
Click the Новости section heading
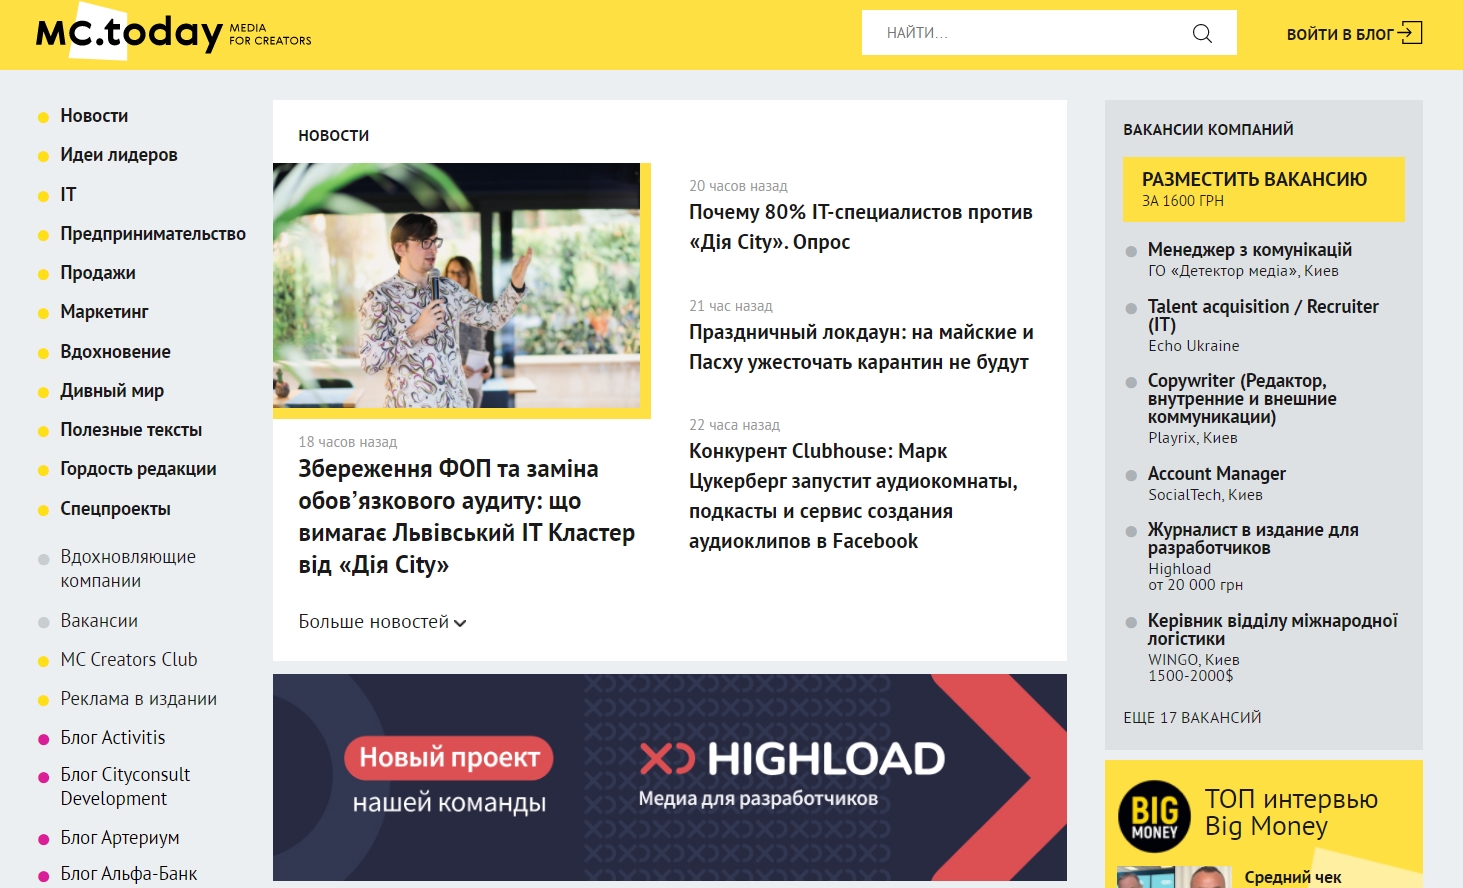point(334,136)
